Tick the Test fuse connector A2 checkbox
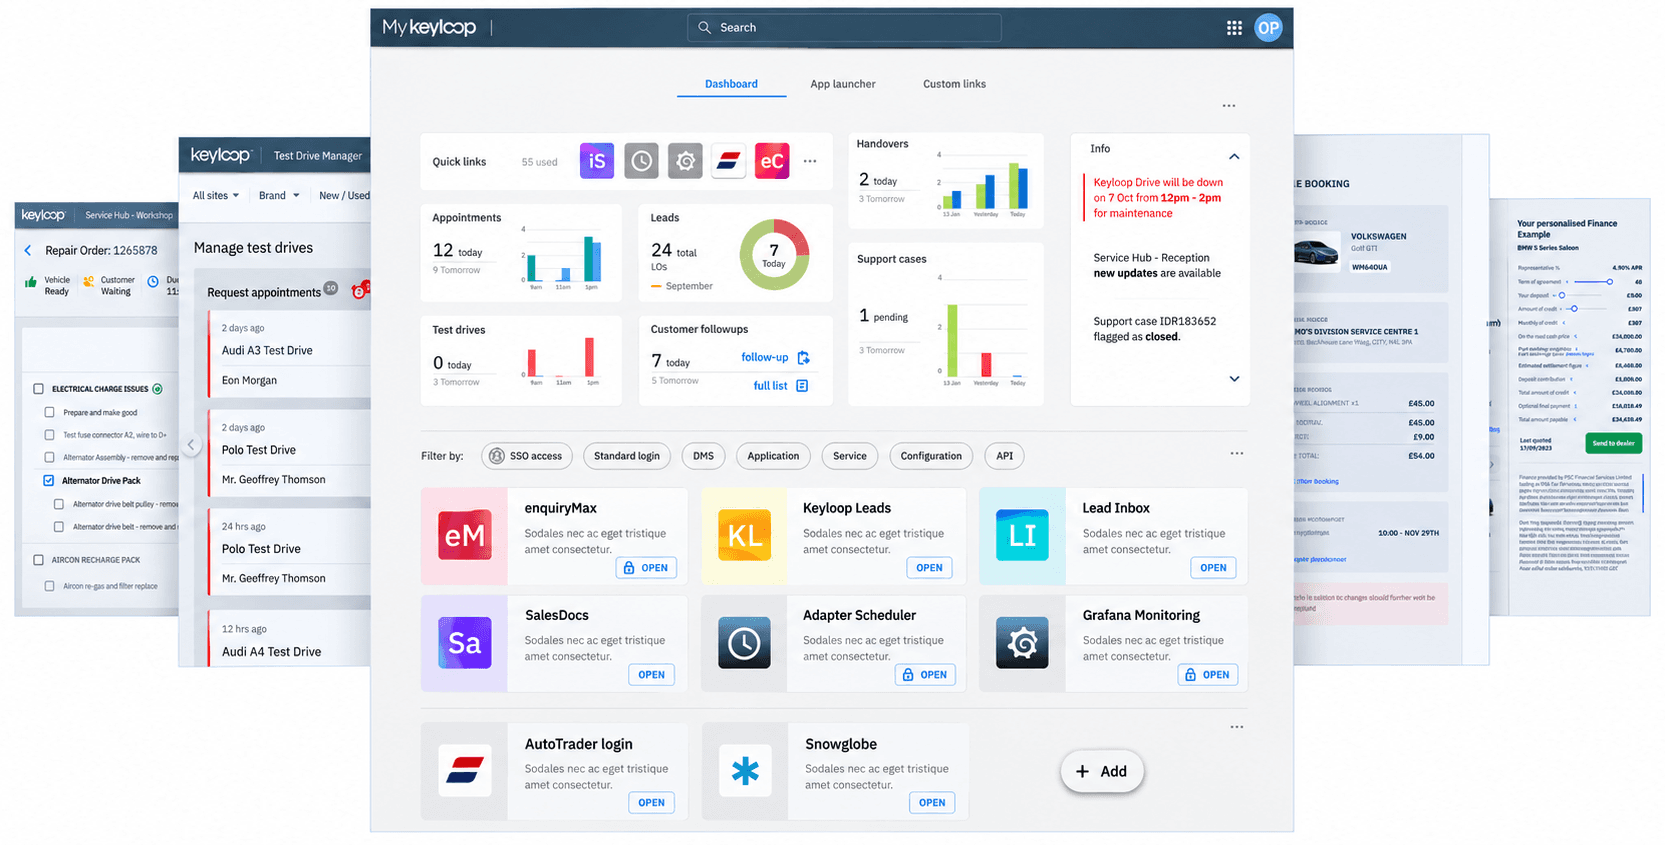Viewport: 1665px width, 845px height. pyautogui.click(x=49, y=435)
